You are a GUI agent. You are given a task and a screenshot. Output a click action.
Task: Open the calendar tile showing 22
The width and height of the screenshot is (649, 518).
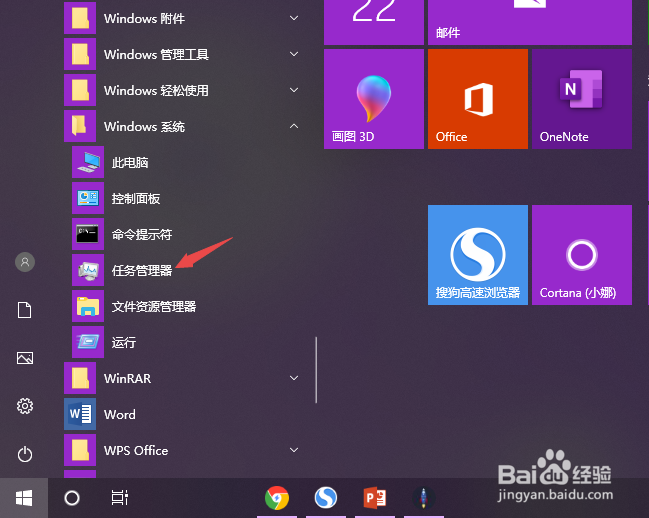[x=374, y=22]
